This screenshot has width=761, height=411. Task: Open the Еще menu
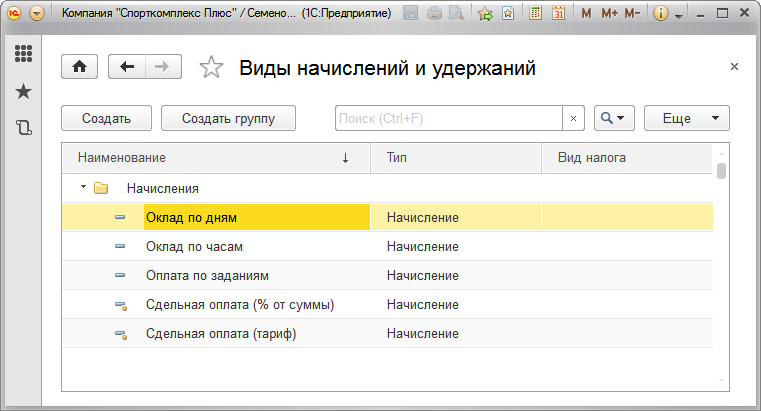coord(686,118)
